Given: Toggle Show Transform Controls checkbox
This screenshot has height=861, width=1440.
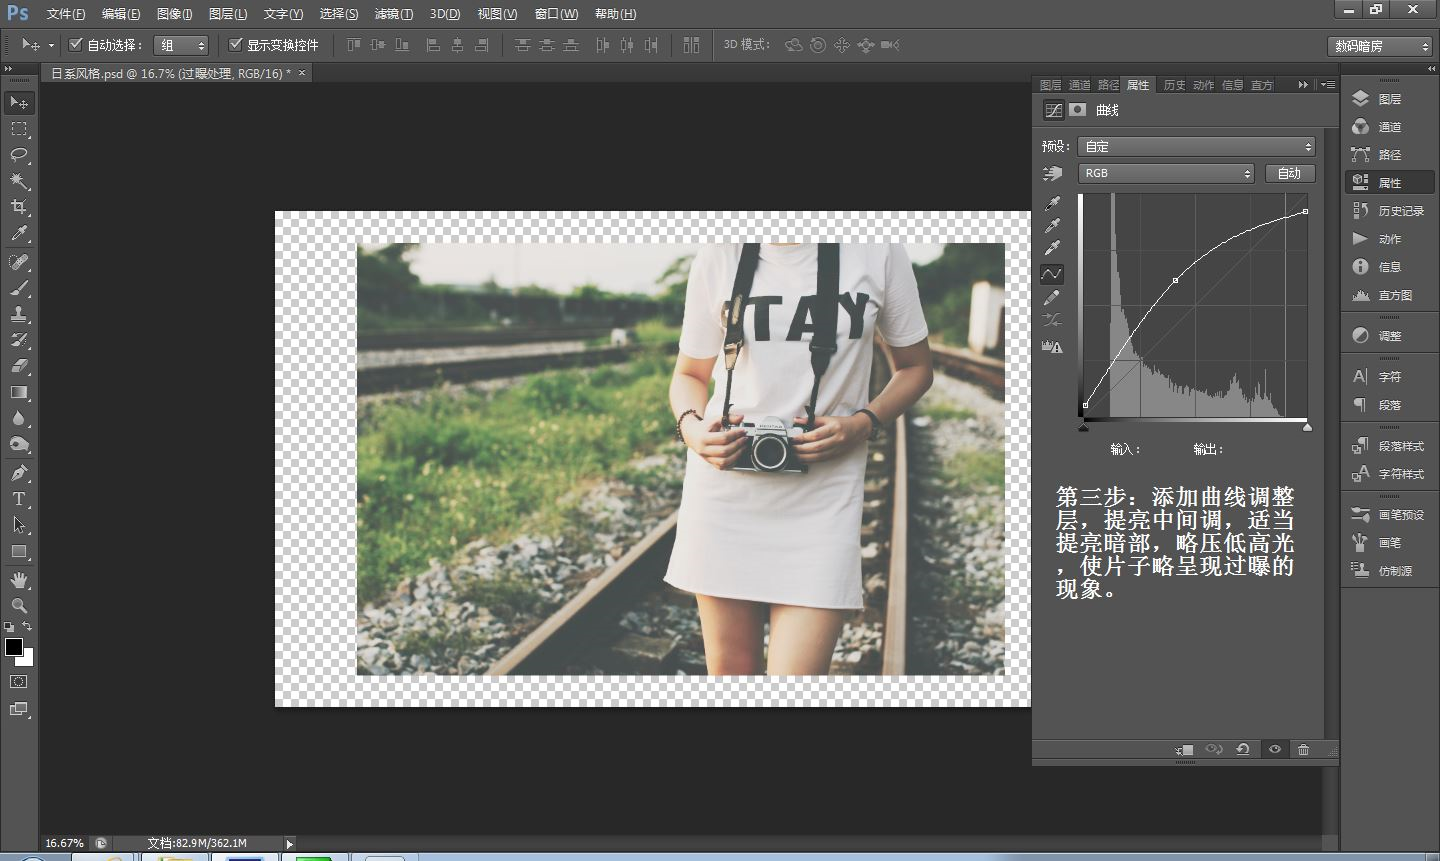Looking at the screenshot, I should coord(236,45).
